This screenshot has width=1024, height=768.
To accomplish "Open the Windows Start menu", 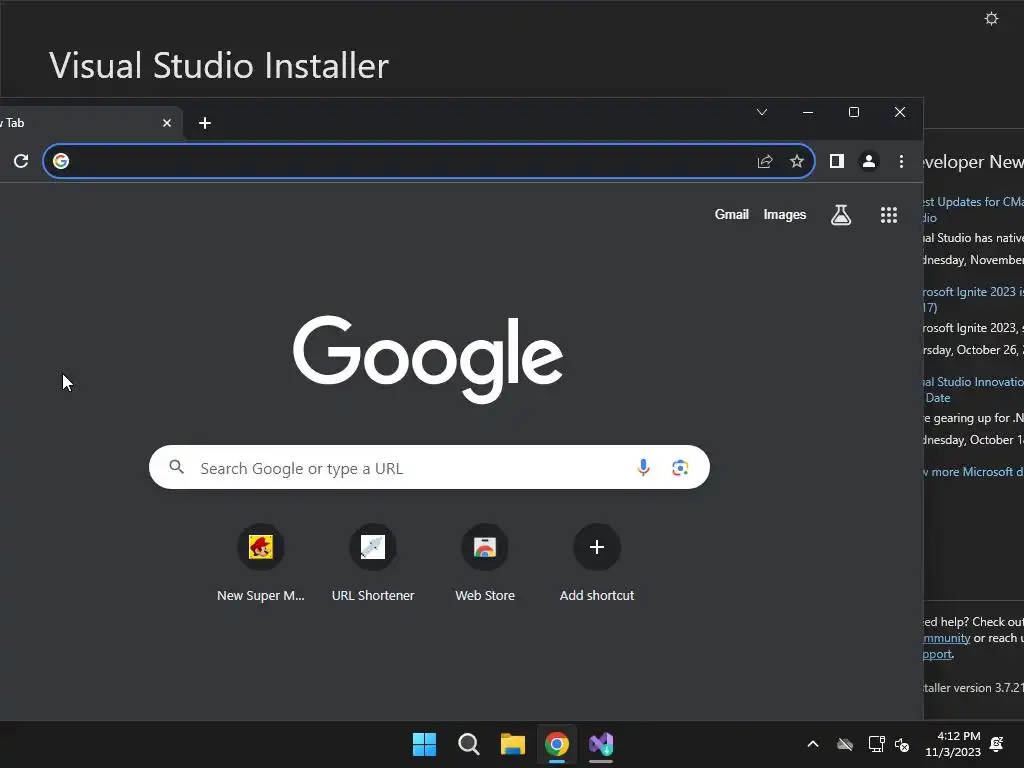I will tap(424, 744).
